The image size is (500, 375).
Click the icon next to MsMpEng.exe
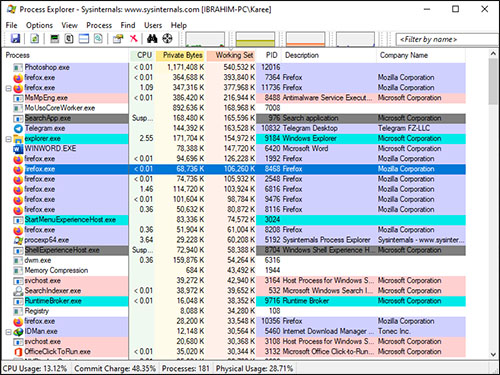click(x=18, y=98)
